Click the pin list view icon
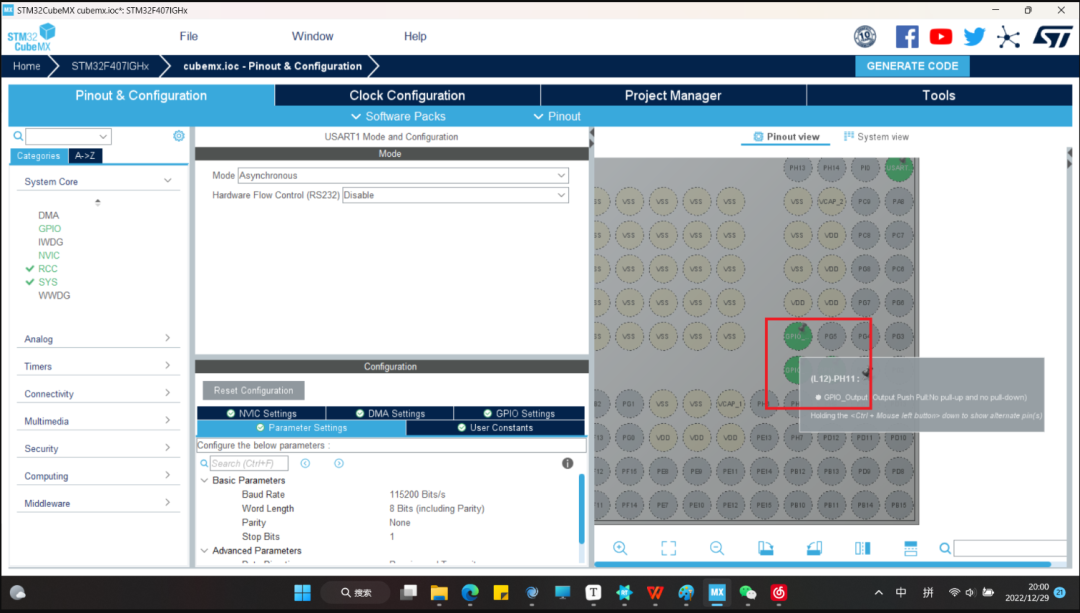The height and width of the screenshot is (613, 1080). point(911,548)
